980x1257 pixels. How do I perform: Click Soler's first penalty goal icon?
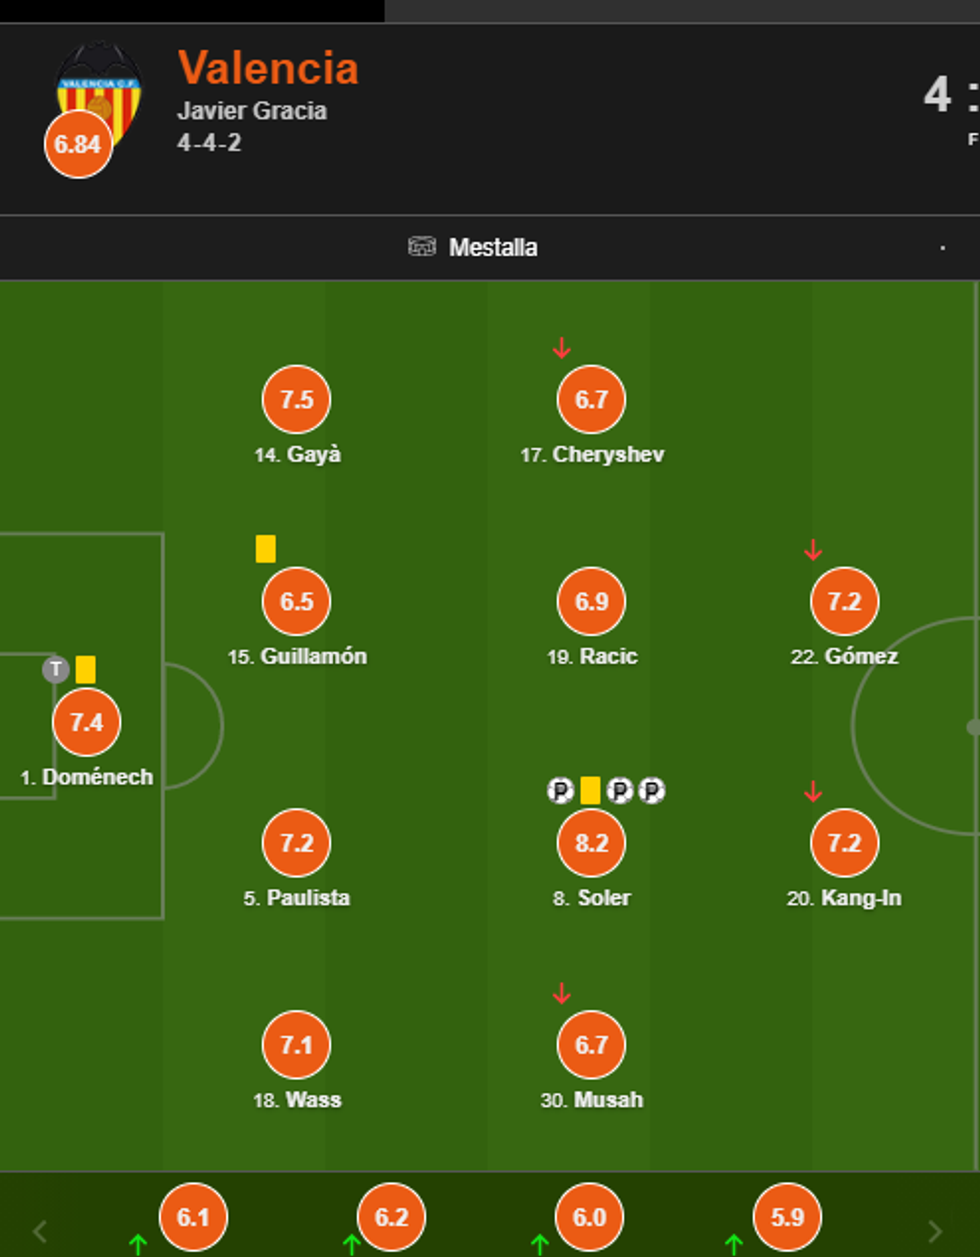pos(561,791)
